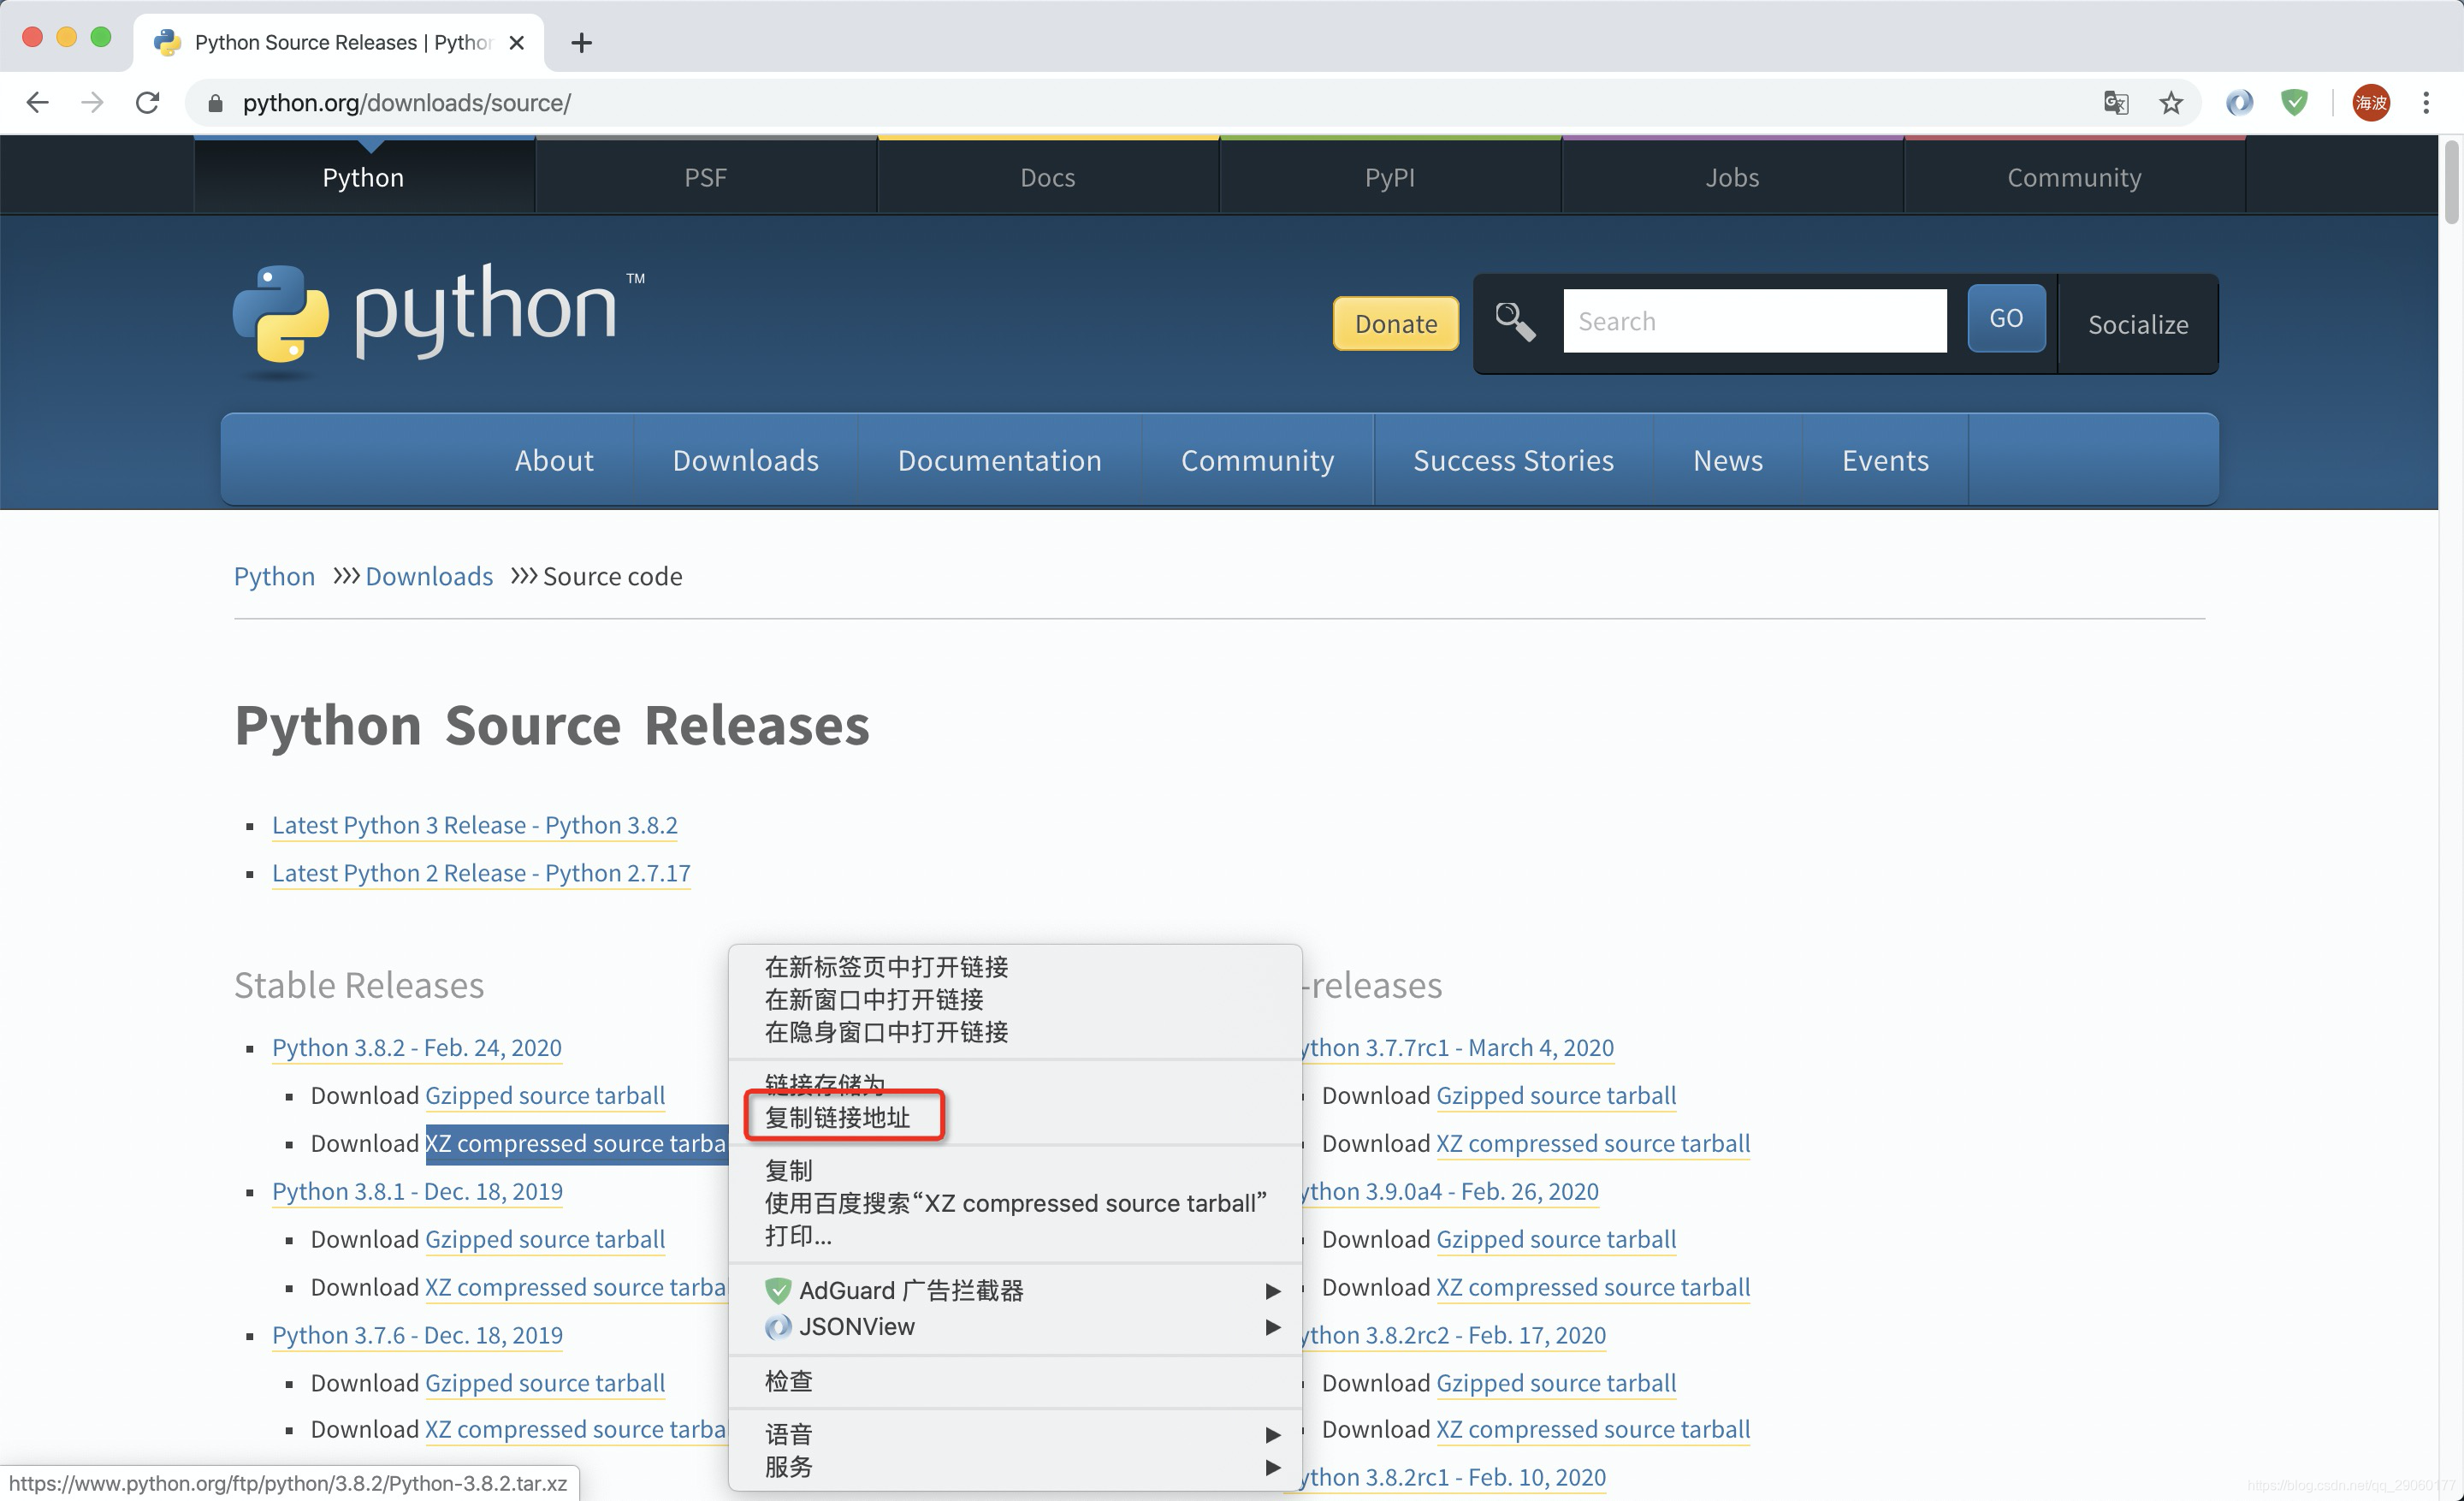Viewport: 2464px width, 1501px height.
Task: Open a new tab with the plus button
Action: tap(581, 42)
